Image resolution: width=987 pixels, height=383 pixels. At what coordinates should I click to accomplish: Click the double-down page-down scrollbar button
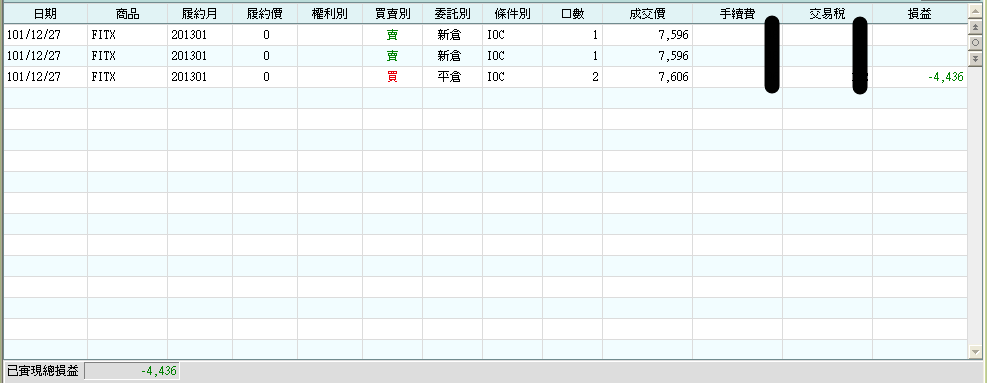(975, 59)
